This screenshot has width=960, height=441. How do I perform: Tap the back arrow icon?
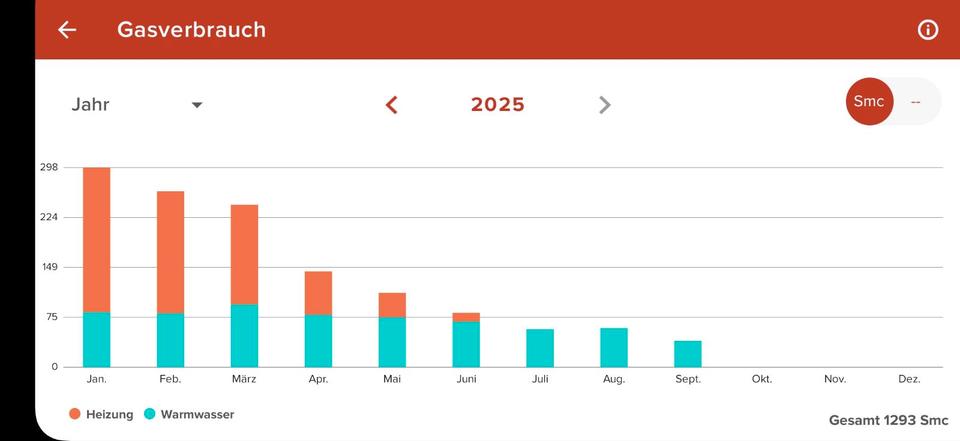tap(67, 30)
